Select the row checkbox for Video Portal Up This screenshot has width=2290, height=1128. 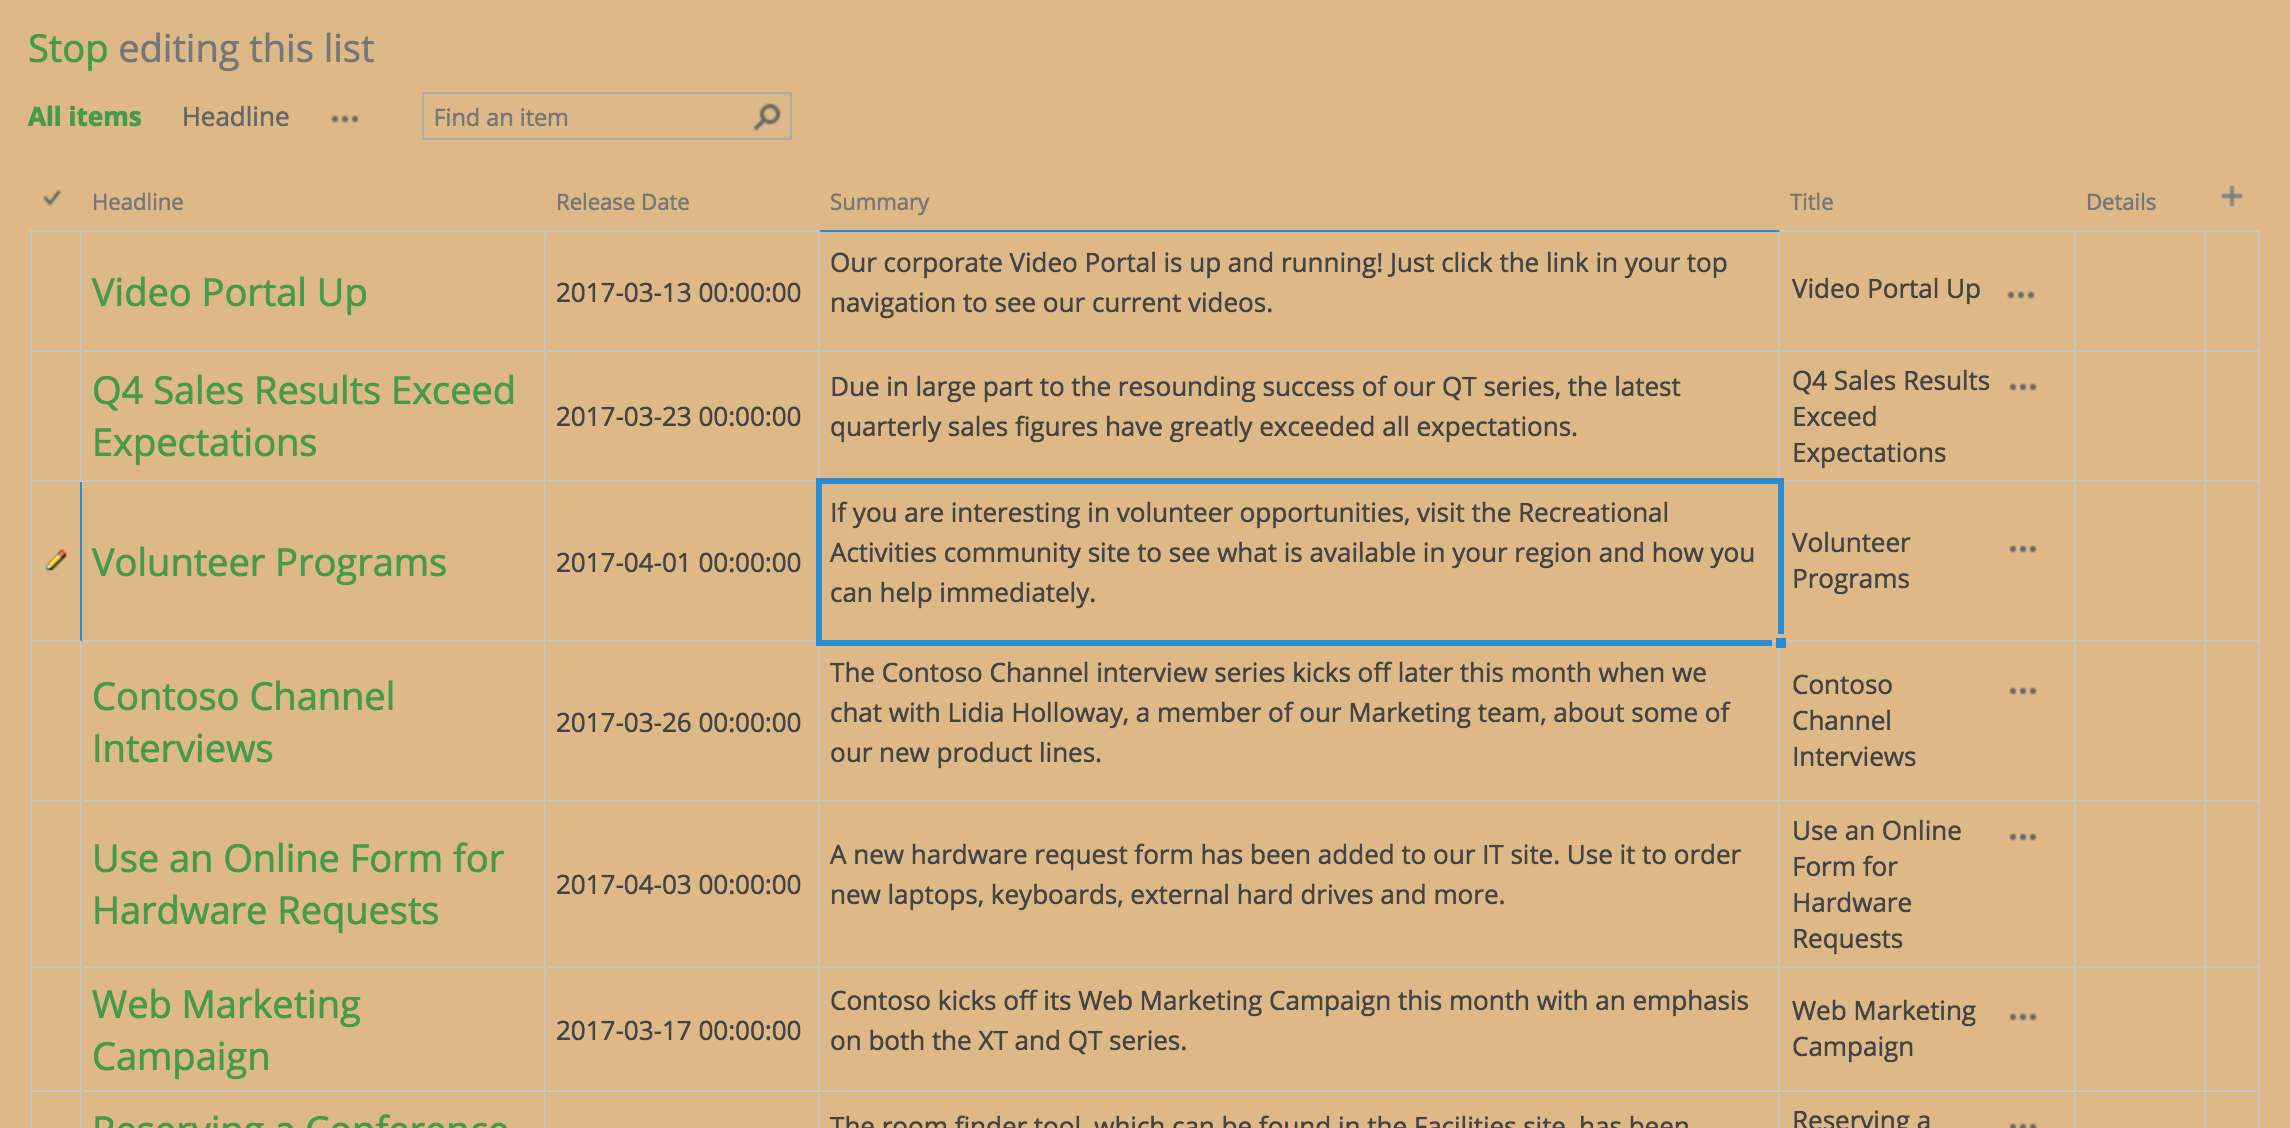[56, 292]
